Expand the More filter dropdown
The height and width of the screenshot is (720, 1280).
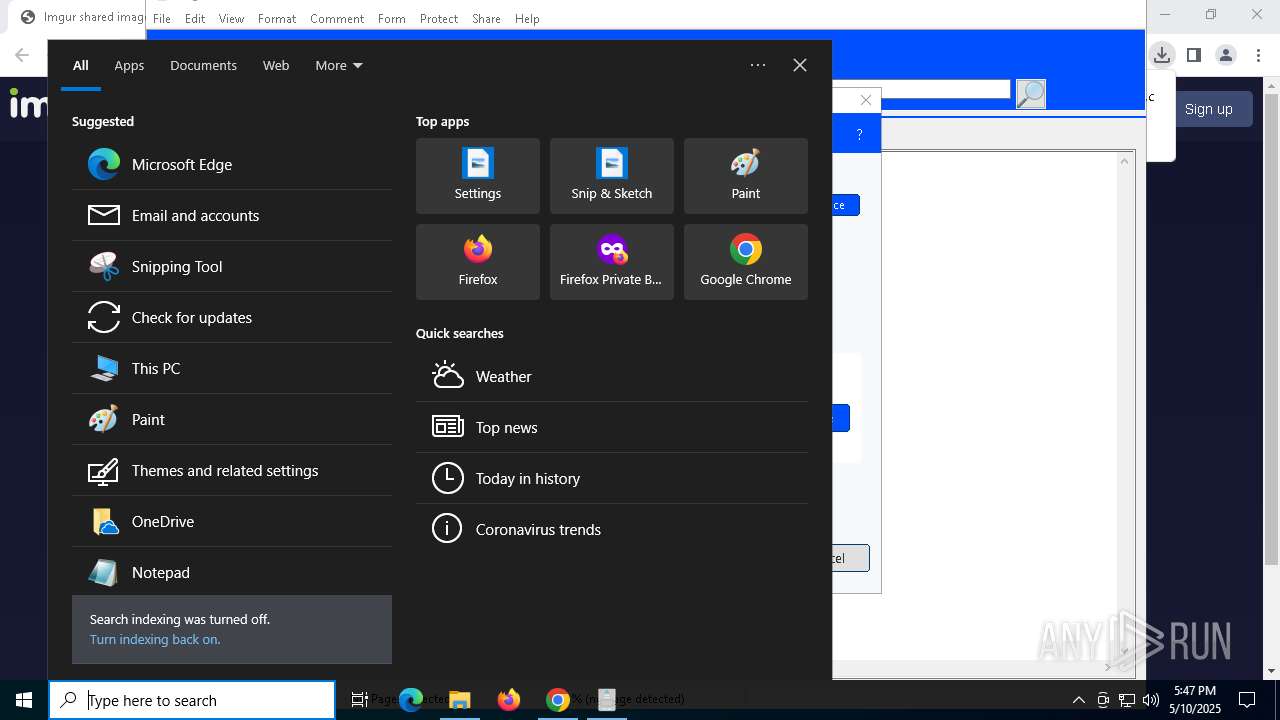(x=339, y=65)
